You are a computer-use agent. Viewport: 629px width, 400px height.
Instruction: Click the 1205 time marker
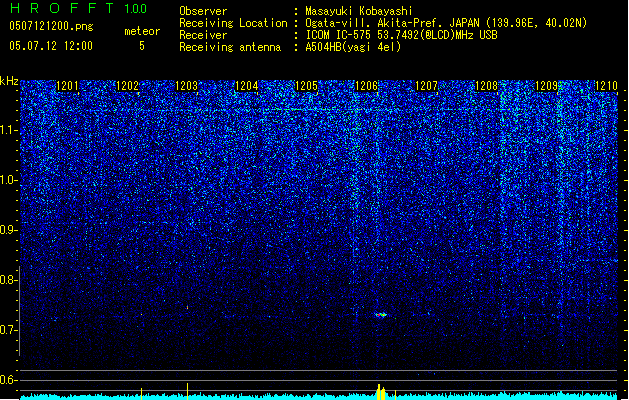(x=306, y=86)
